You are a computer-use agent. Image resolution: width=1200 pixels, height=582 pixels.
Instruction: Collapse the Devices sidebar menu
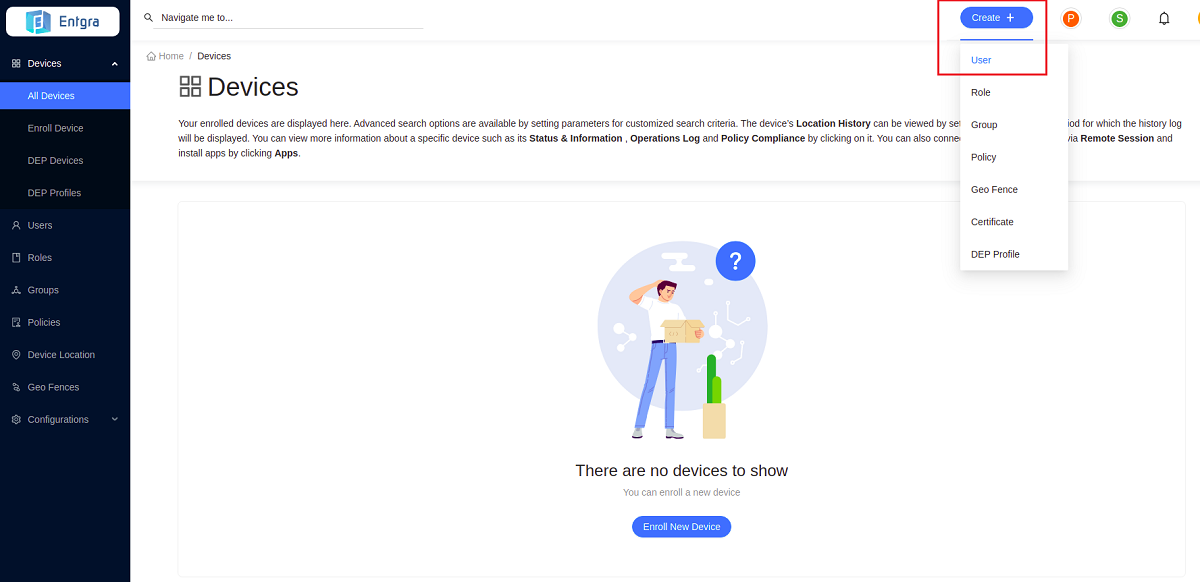point(114,64)
